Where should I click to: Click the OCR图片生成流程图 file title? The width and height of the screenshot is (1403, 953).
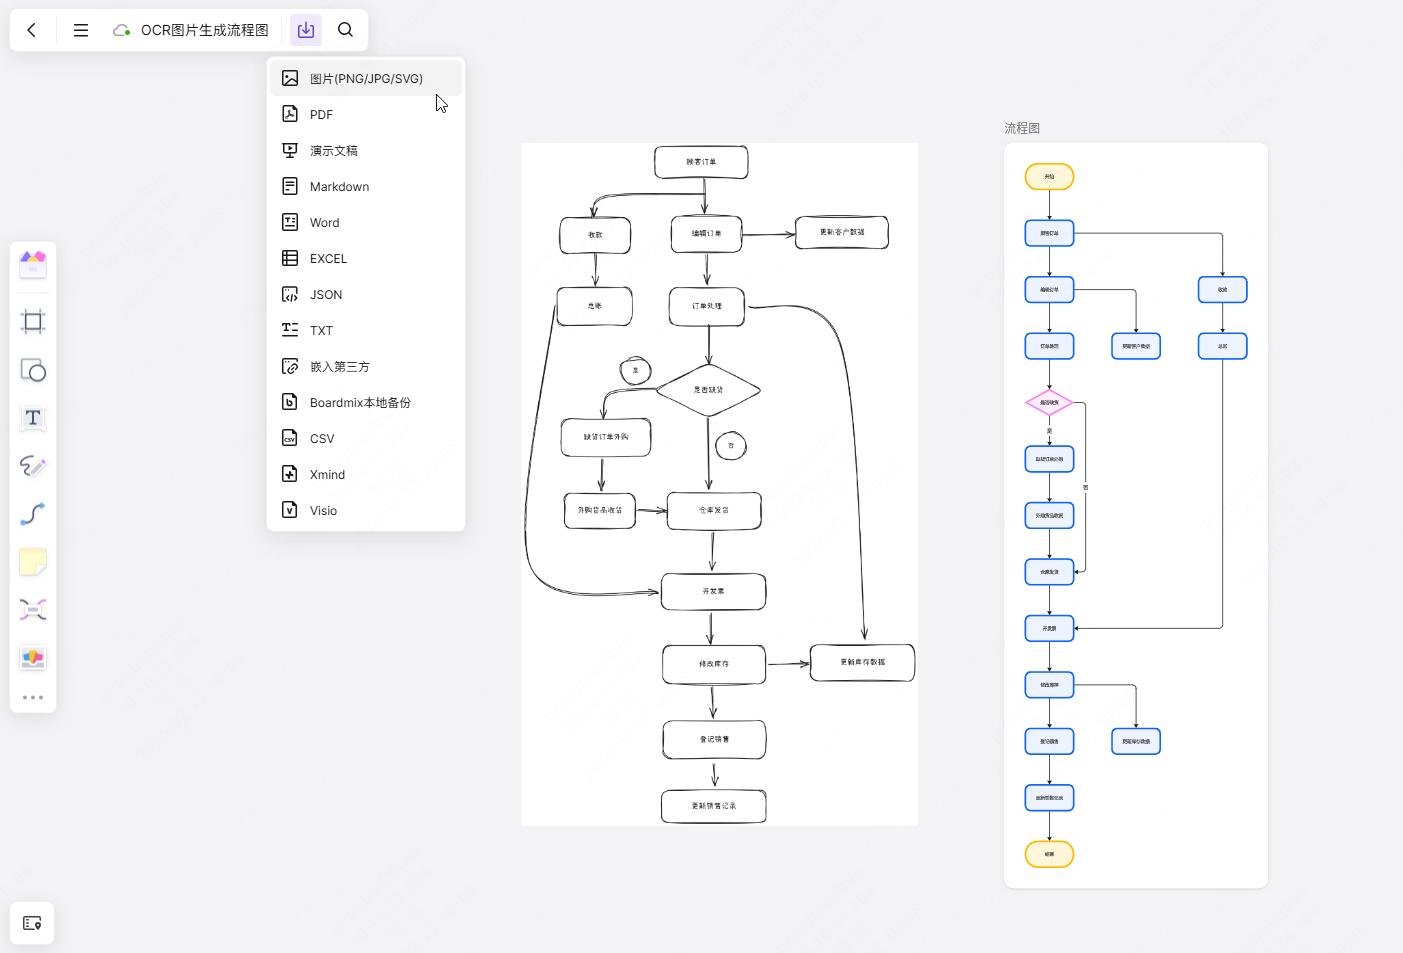[x=204, y=30]
